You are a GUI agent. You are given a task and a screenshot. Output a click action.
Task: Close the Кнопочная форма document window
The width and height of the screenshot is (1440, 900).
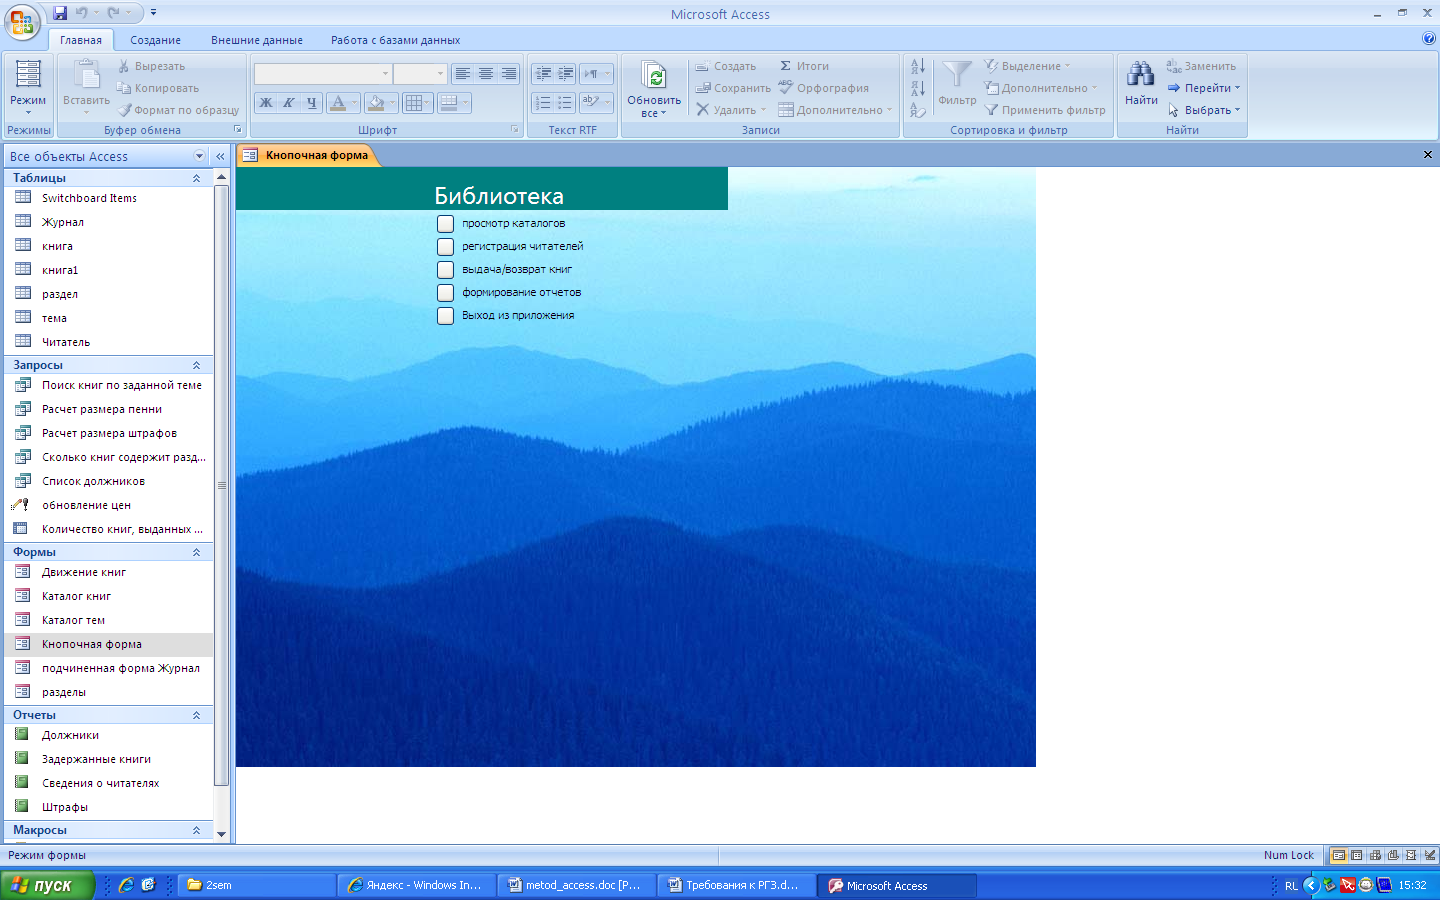pos(1428,155)
